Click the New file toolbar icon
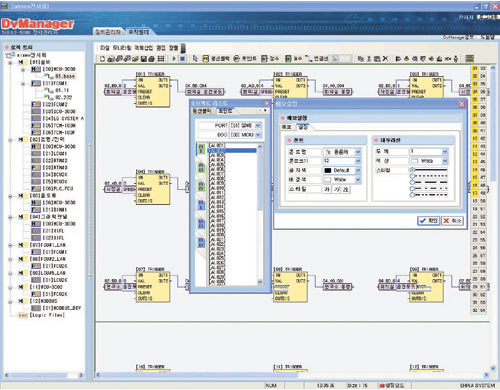 102,59
